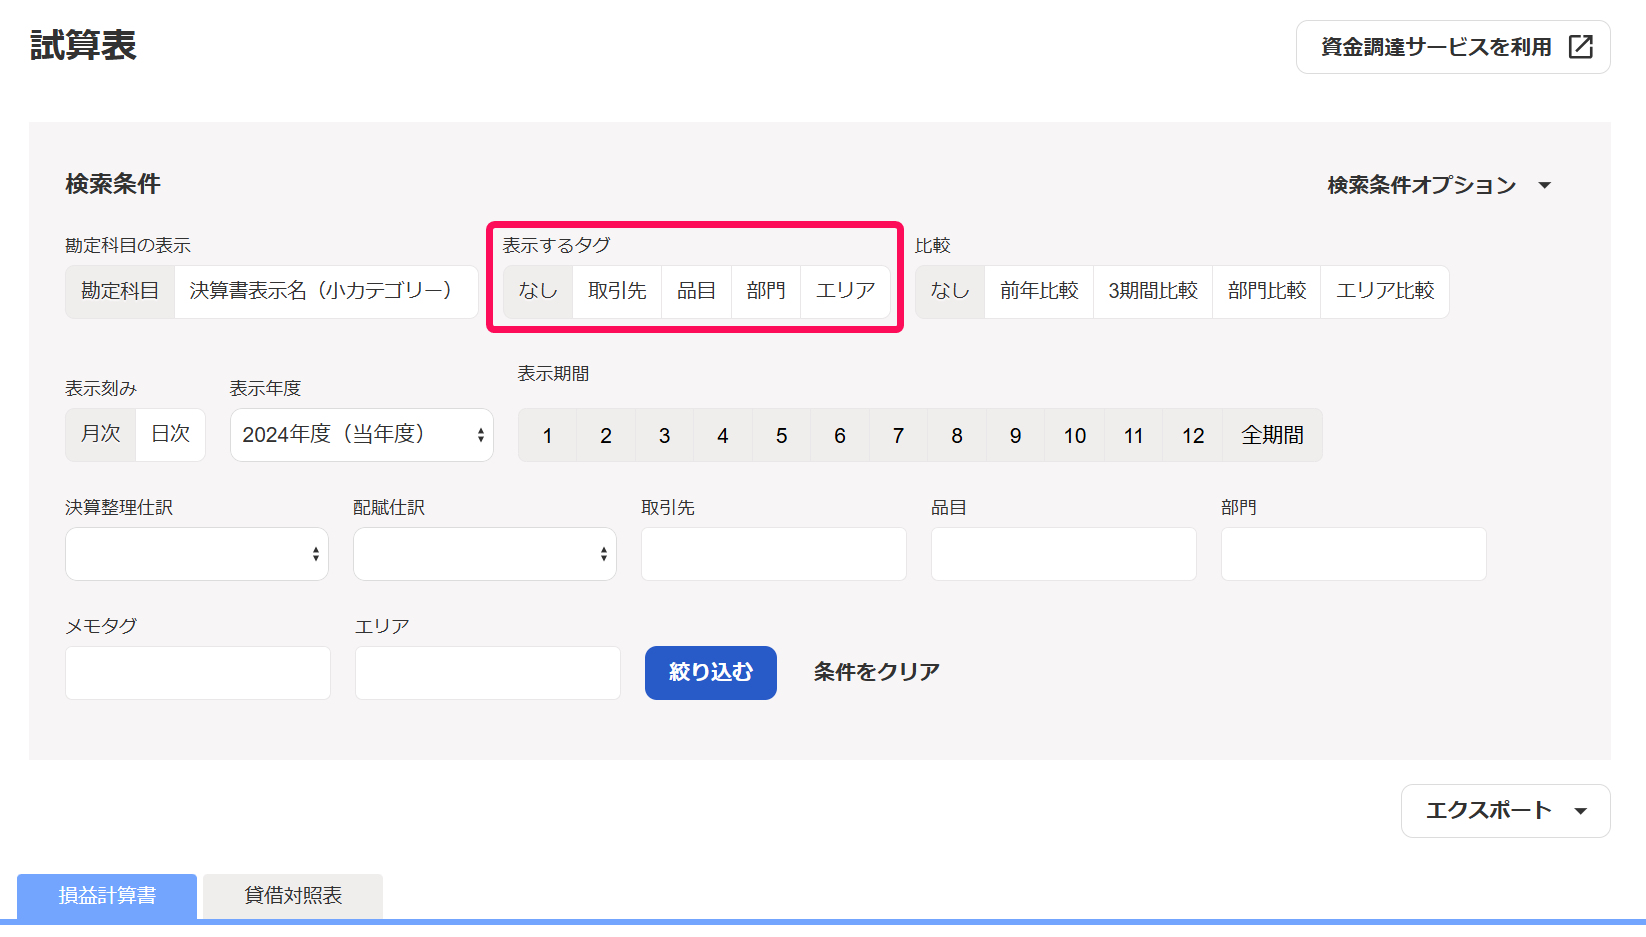The width and height of the screenshot is (1646, 937).
Task: Open the 配賦仕訳 dropdown
Action: tap(485, 554)
